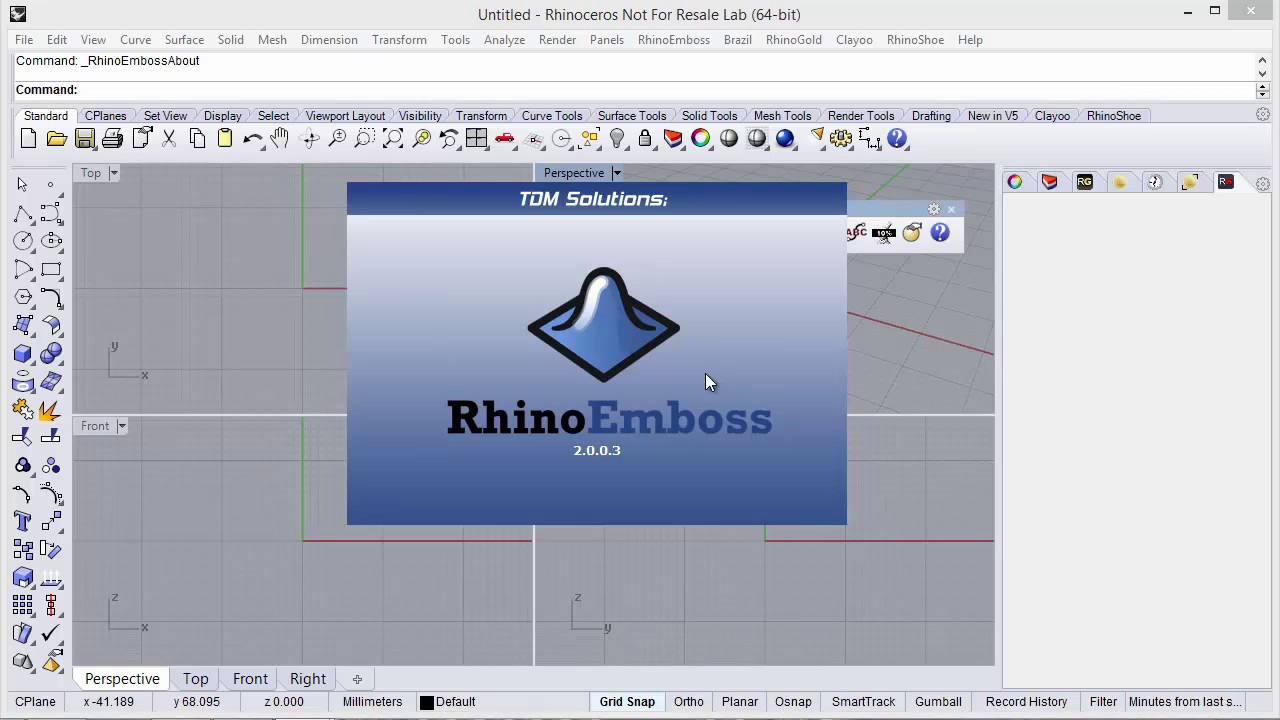Viewport: 1280px width, 720px height.
Task: Activate the Pan hand tool
Action: [x=281, y=139]
